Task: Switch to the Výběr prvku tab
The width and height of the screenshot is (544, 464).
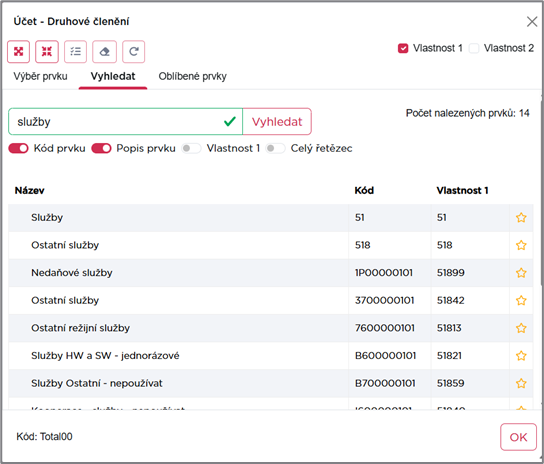Action: point(41,76)
